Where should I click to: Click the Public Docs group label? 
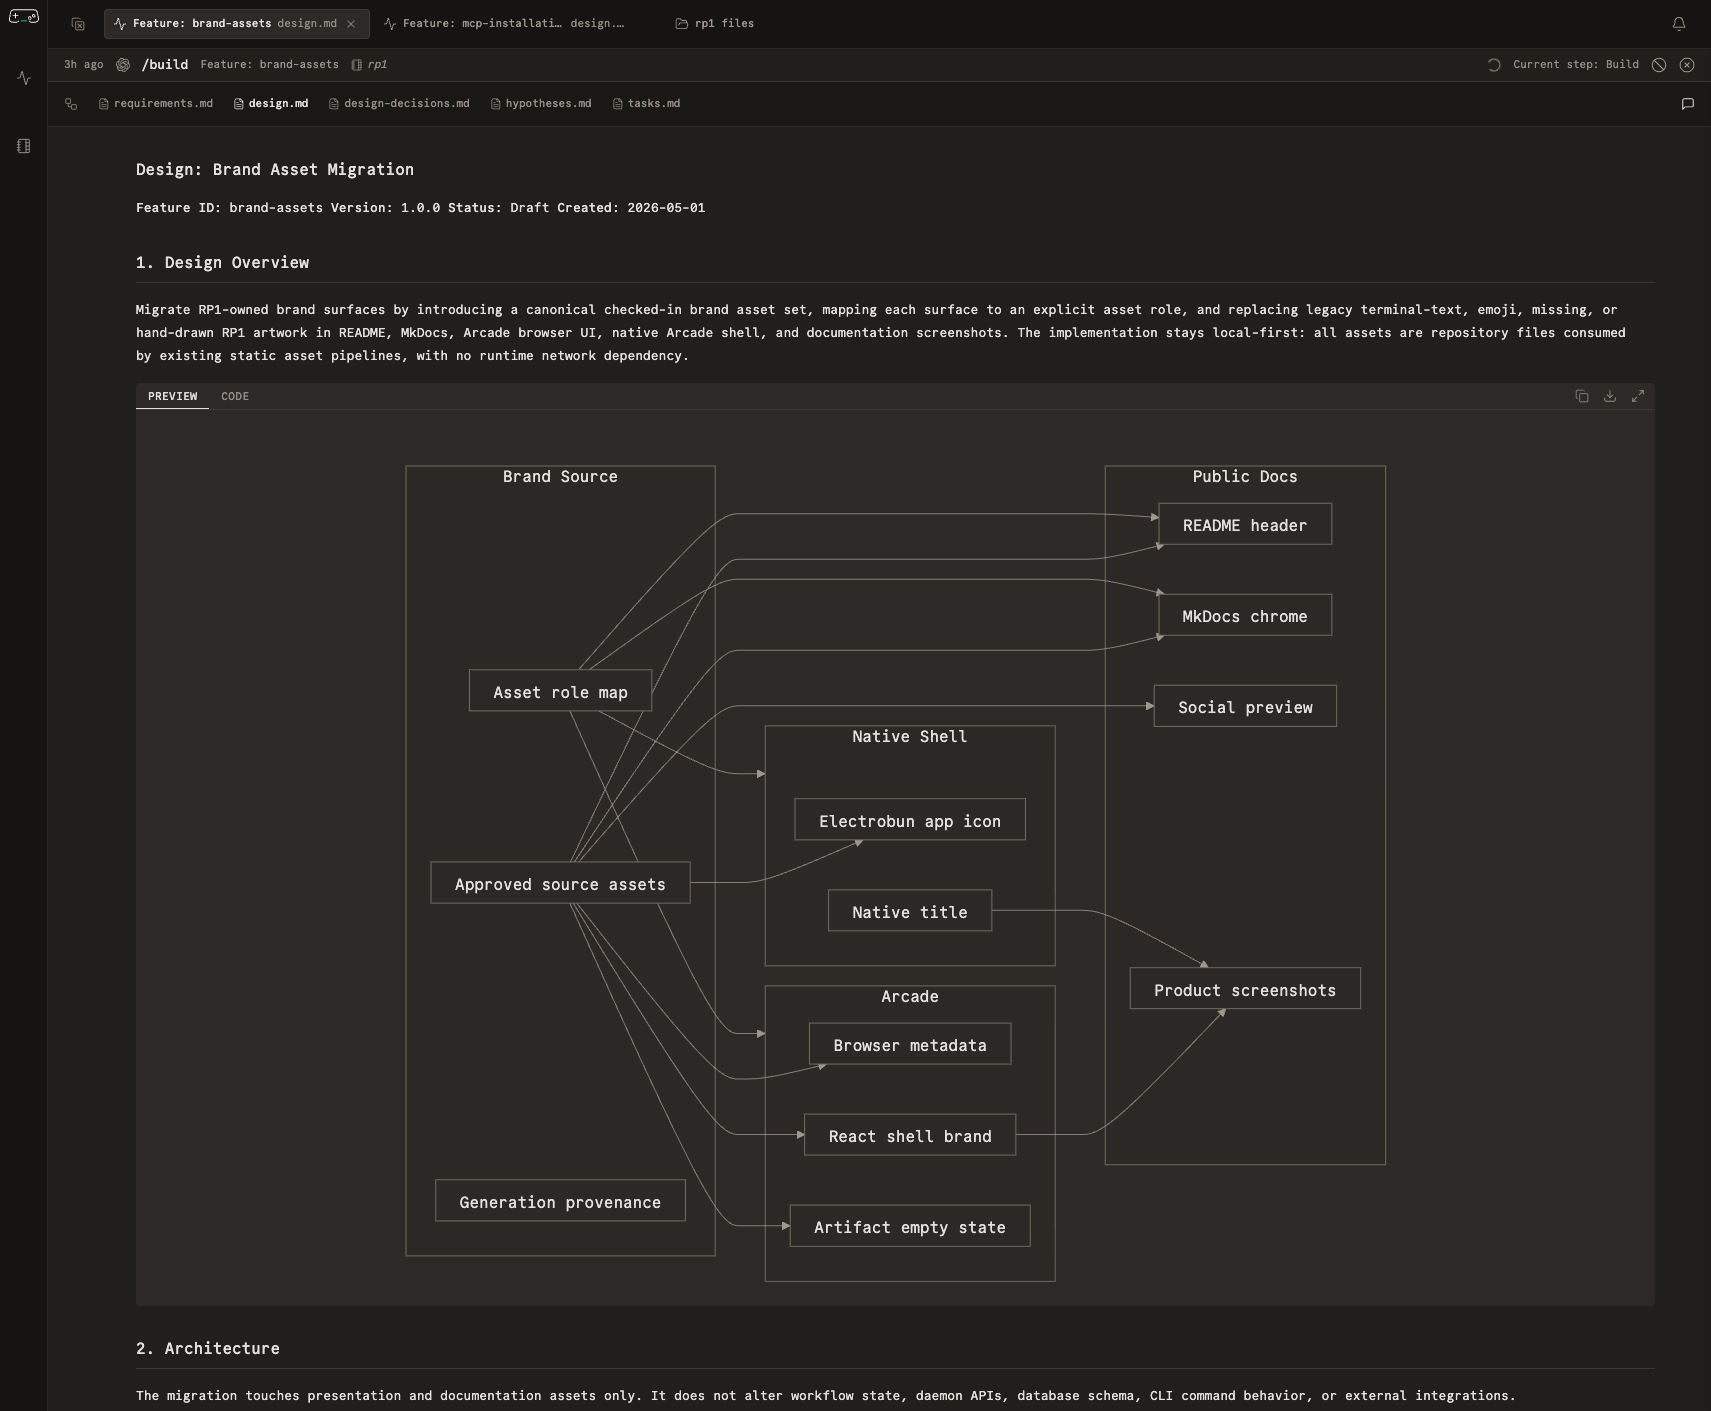click(x=1245, y=477)
